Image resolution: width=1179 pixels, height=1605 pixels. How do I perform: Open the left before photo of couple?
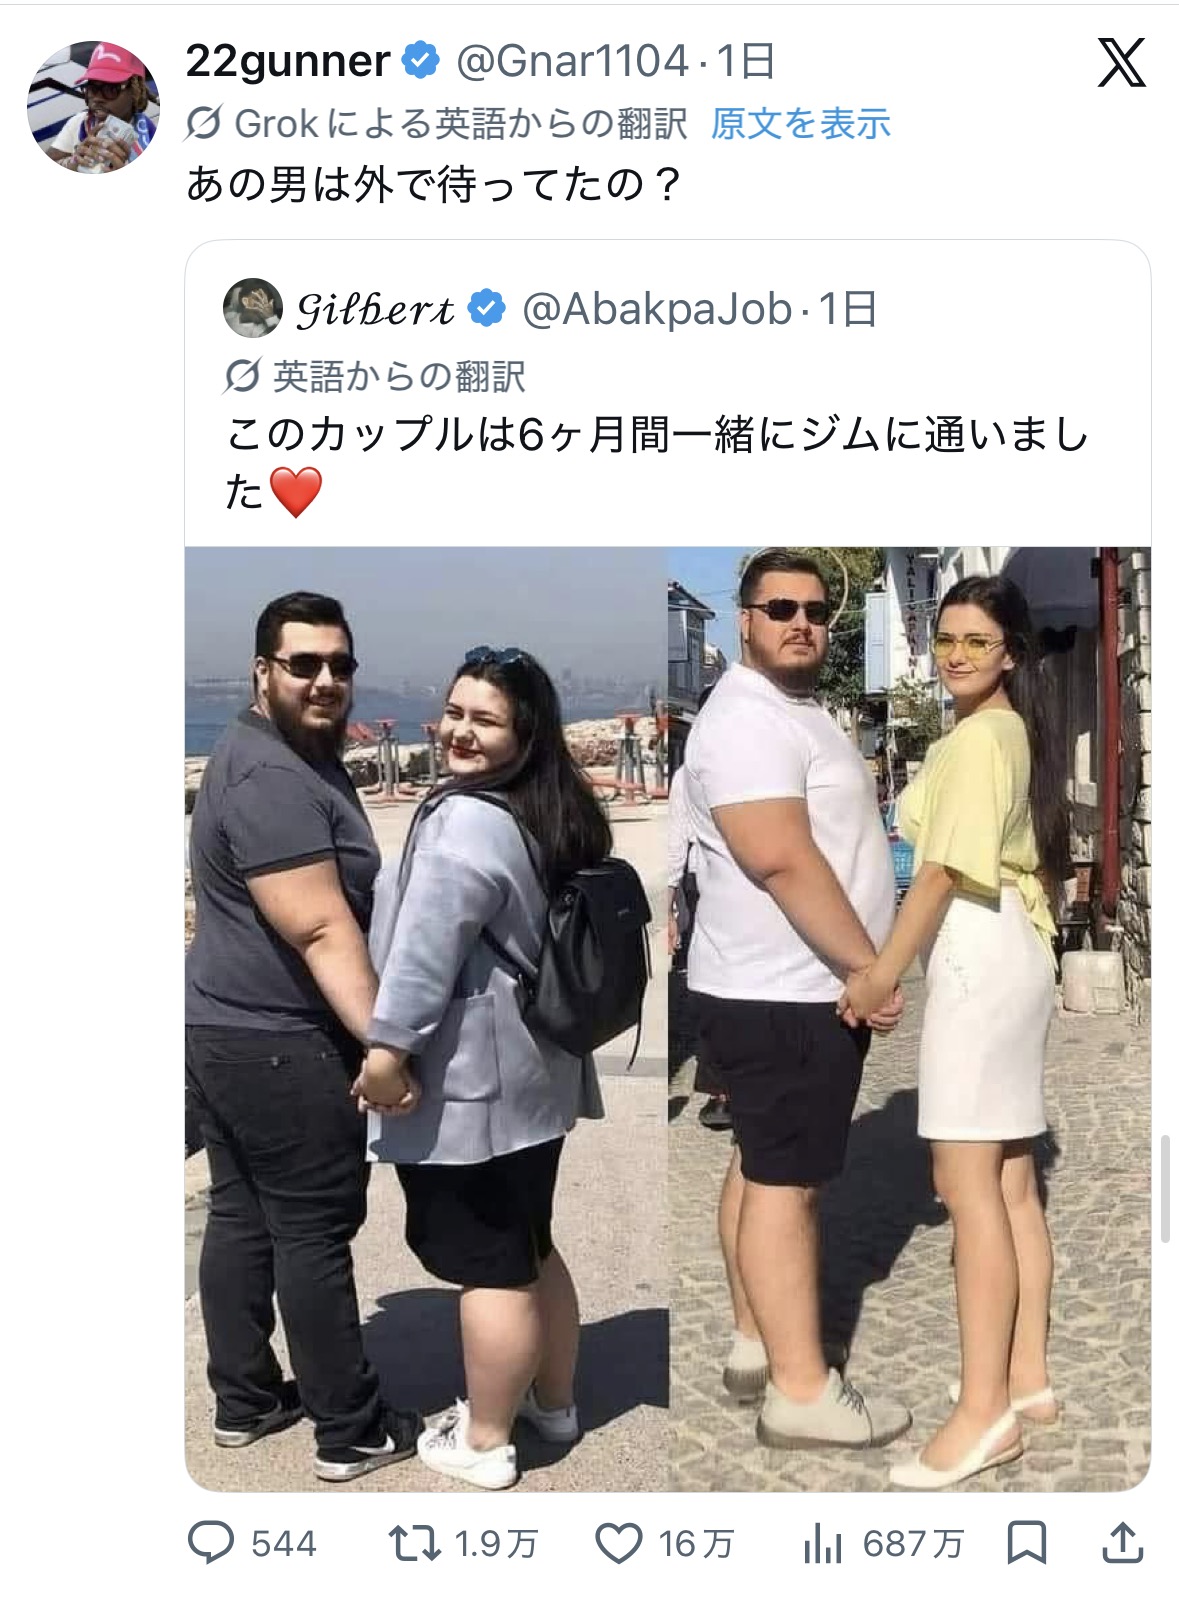point(426,1019)
